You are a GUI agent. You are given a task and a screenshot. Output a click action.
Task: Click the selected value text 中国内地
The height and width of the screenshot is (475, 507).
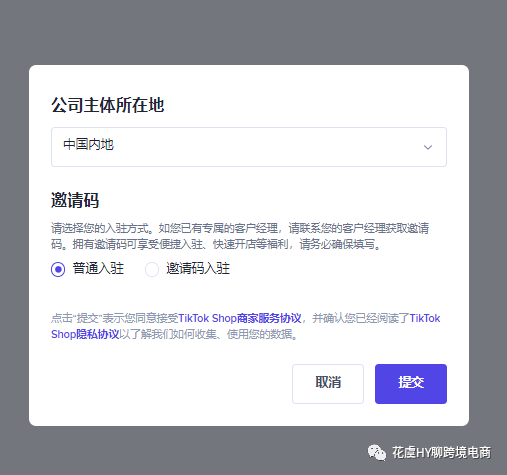88,145
